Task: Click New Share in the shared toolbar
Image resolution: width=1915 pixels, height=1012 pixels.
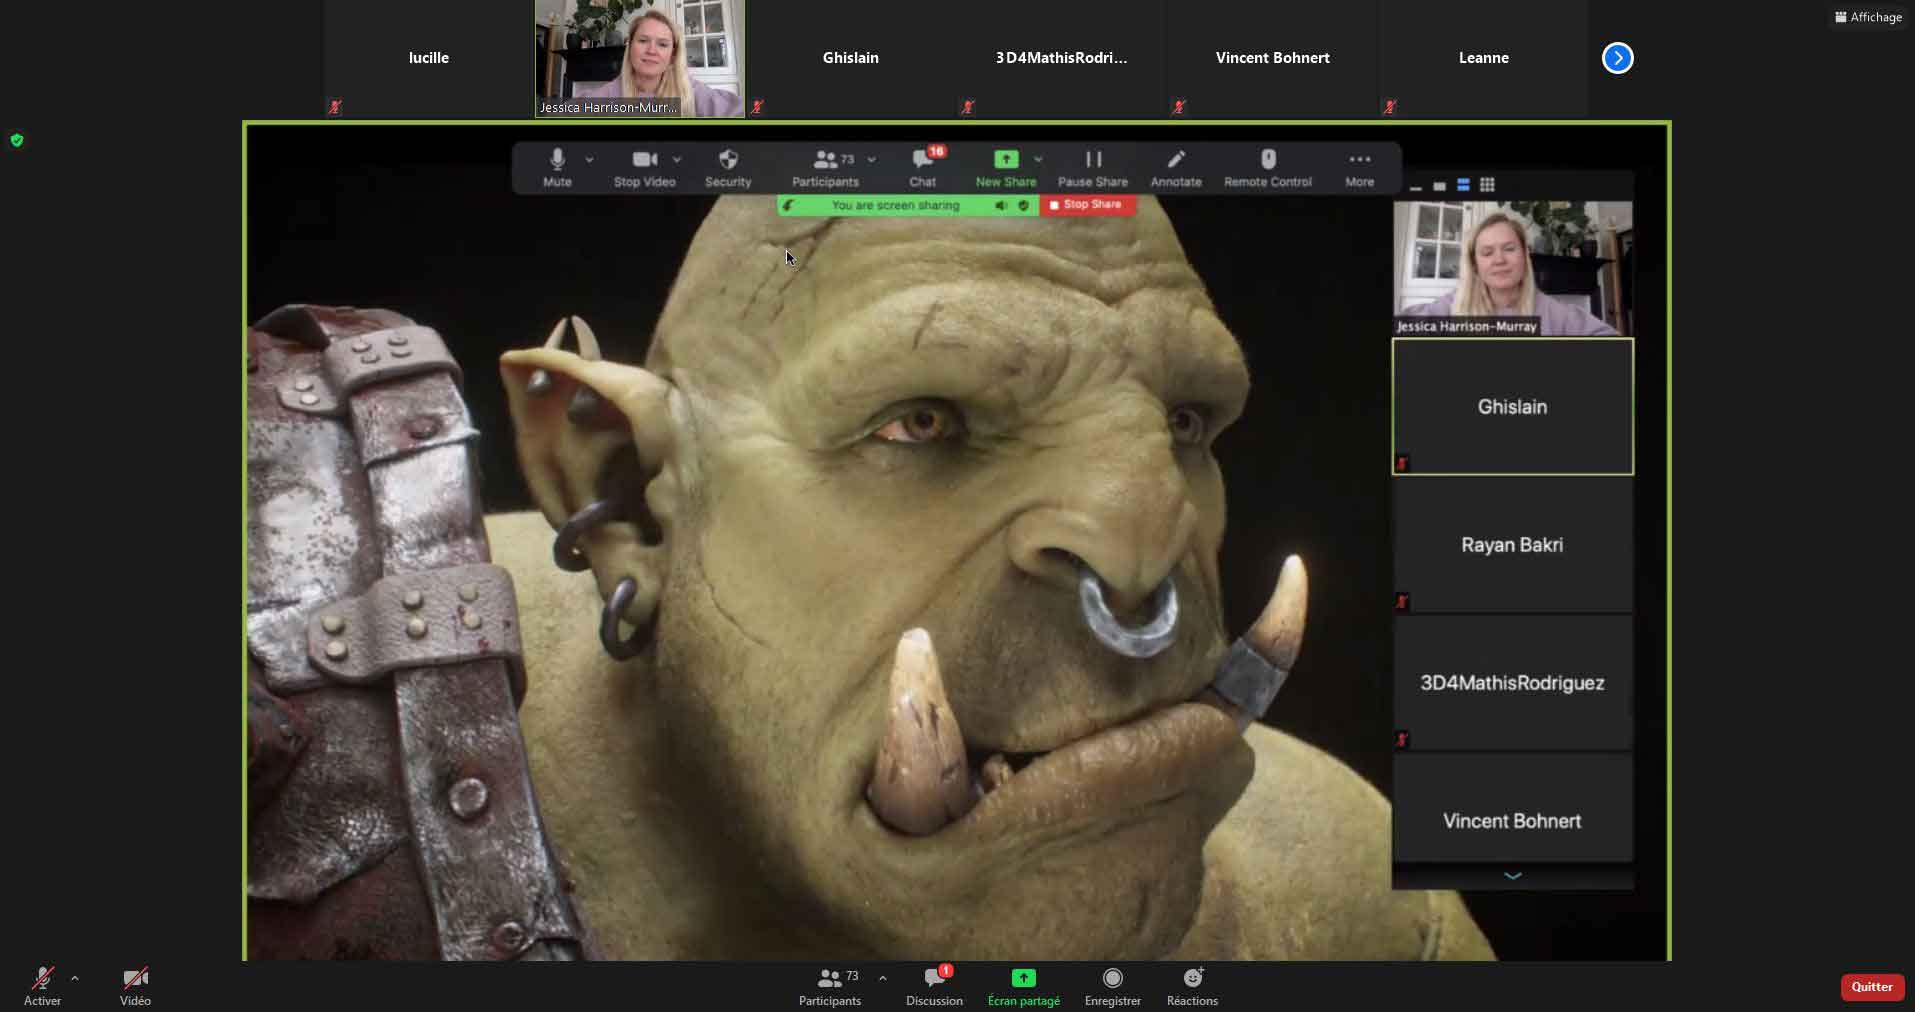Action: [x=1006, y=167]
